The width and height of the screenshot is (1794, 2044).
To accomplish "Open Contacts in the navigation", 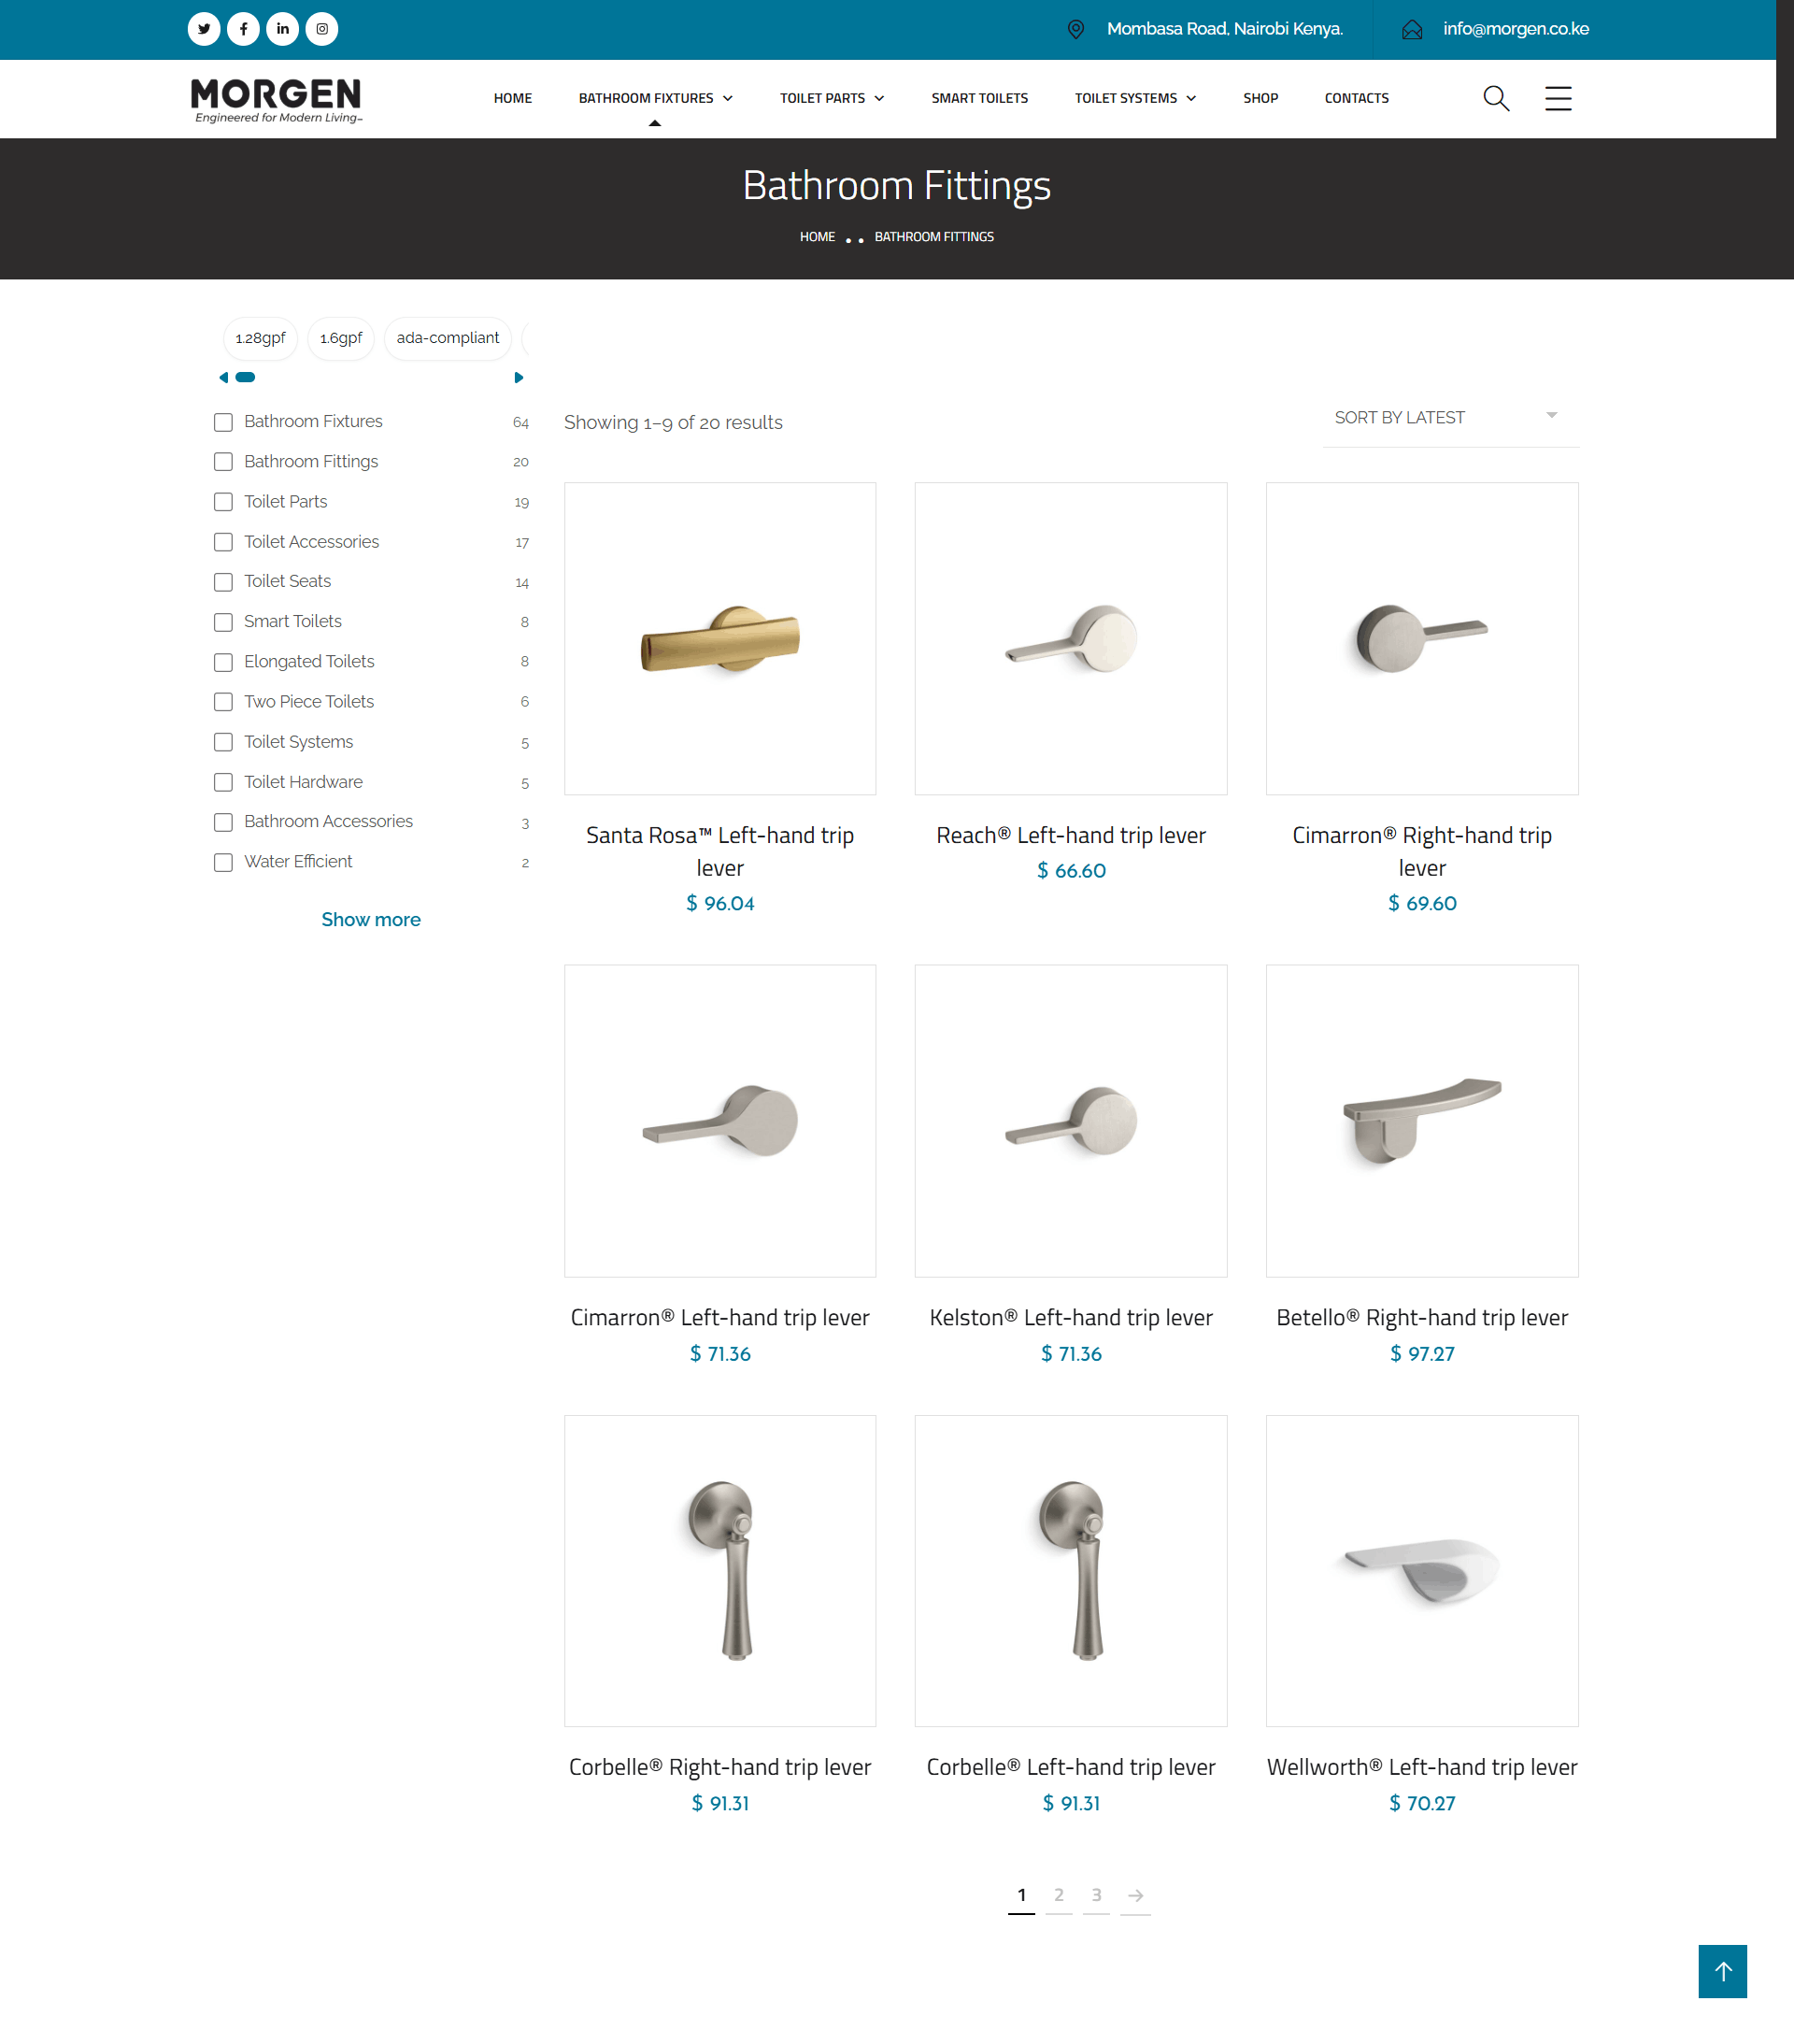I will [1356, 98].
